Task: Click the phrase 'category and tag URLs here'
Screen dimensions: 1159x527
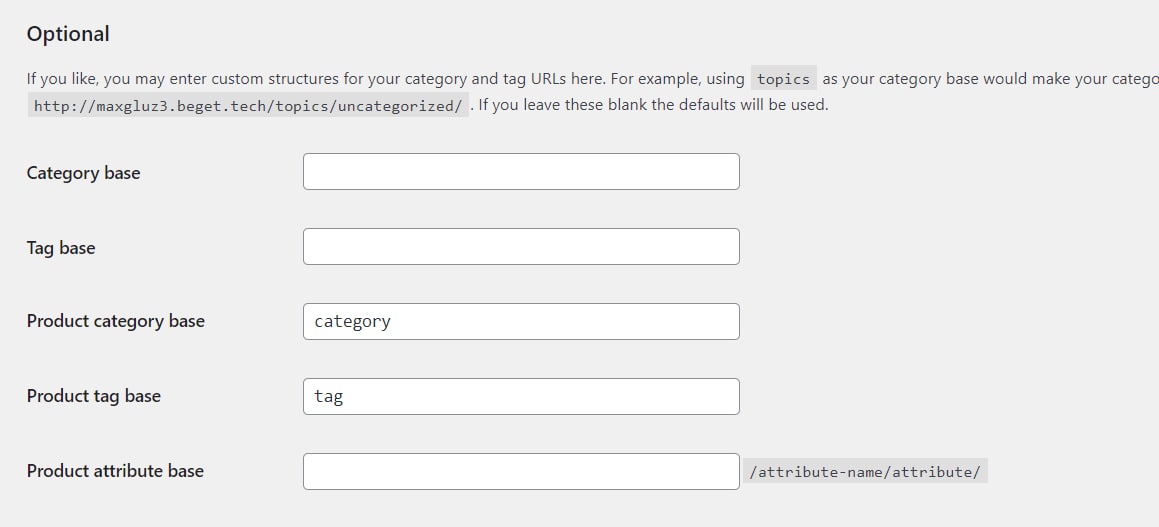Action: [500, 79]
